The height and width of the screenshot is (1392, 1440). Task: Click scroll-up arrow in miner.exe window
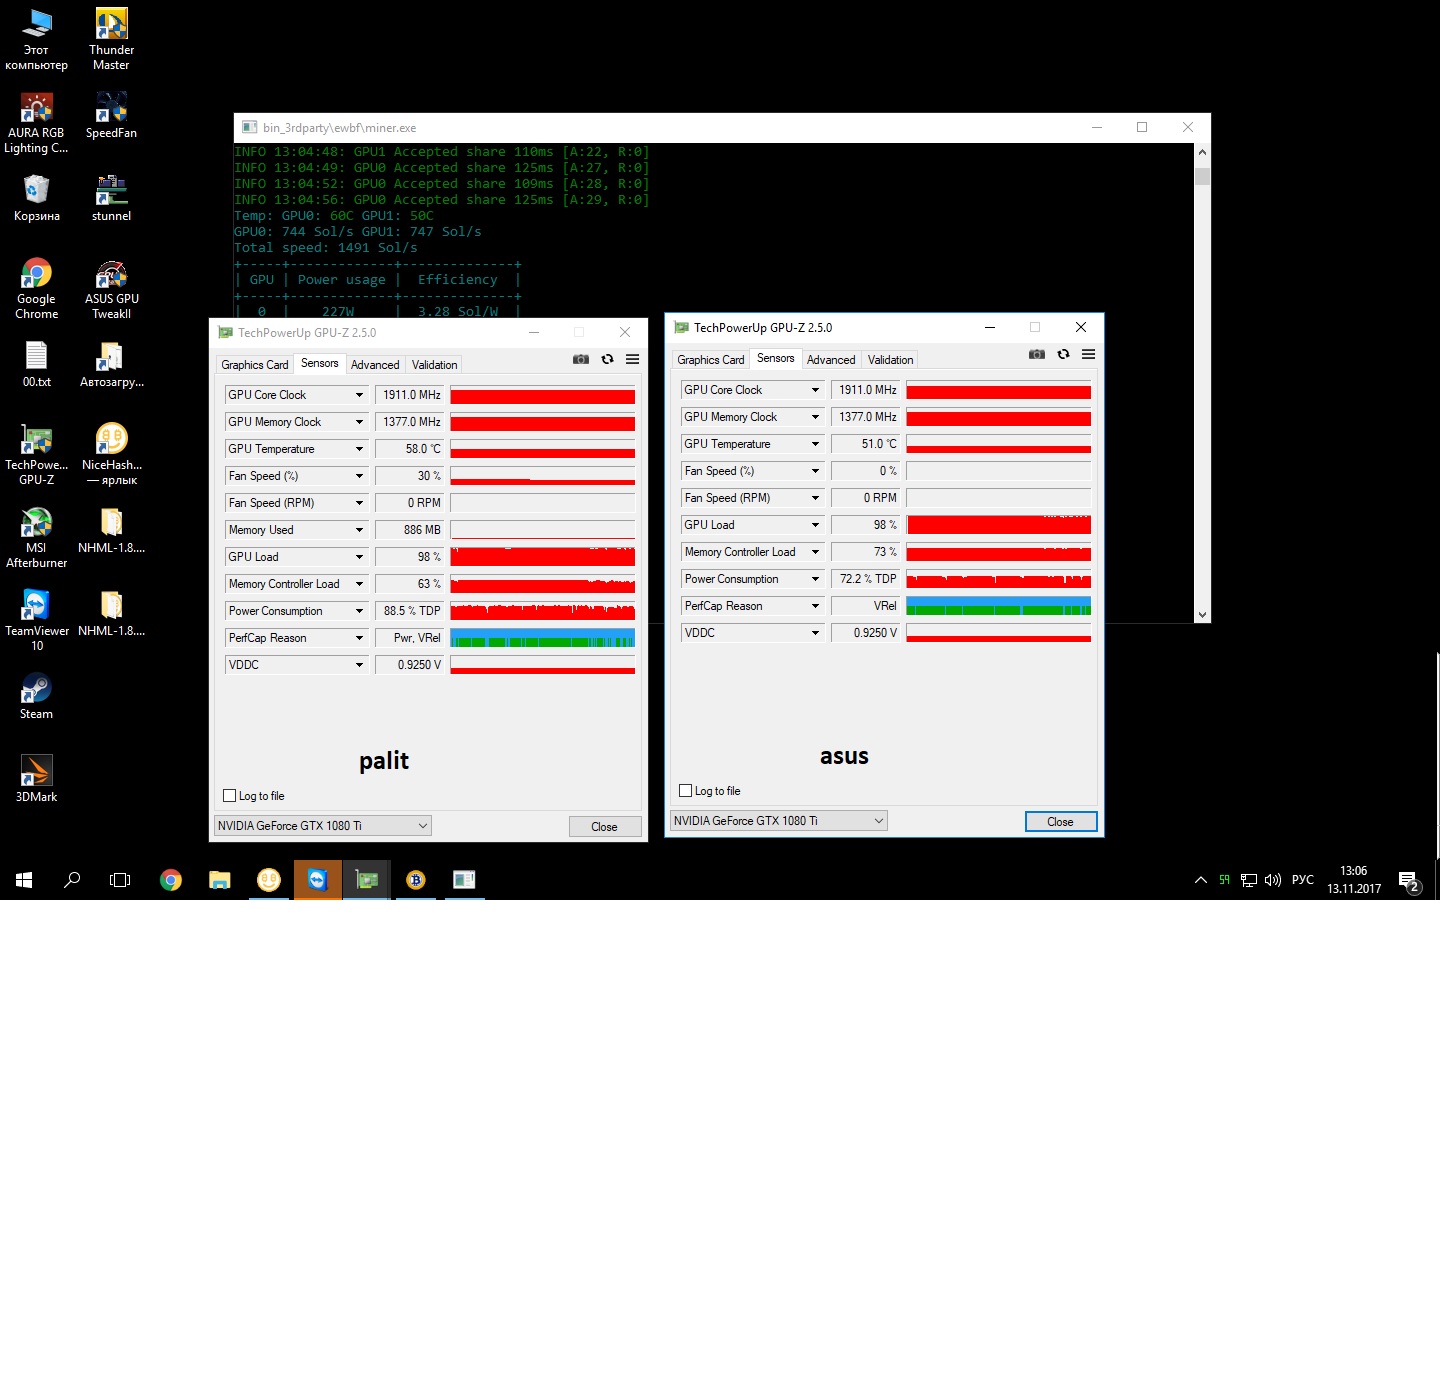pos(1202,152)
